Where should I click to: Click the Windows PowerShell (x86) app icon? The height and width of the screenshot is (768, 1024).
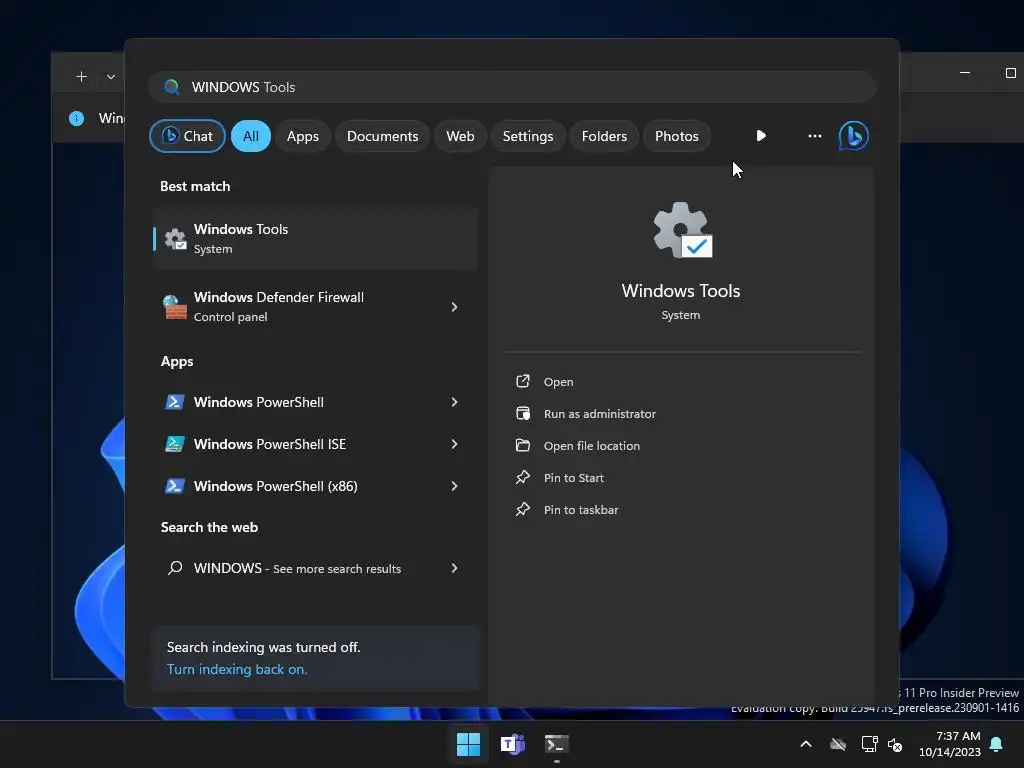(x=174, y=486)
